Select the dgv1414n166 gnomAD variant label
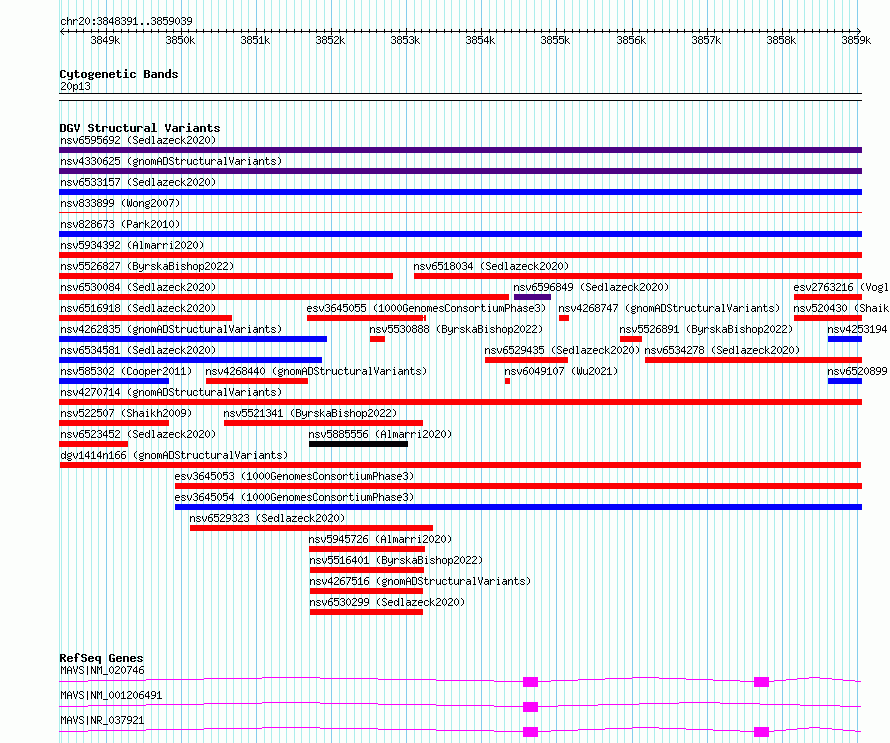The height and width of the screenshot is (743, 890). point(174,455)
